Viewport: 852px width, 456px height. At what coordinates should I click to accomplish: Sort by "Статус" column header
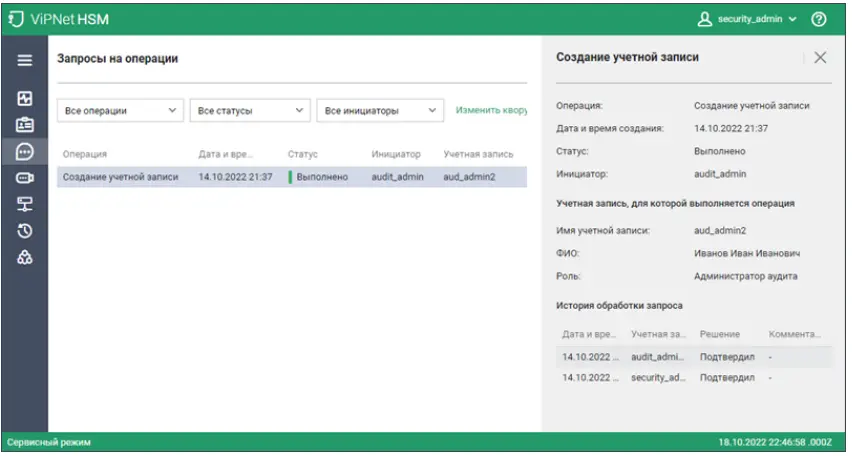pyautogui.click(x=302, y=154)
